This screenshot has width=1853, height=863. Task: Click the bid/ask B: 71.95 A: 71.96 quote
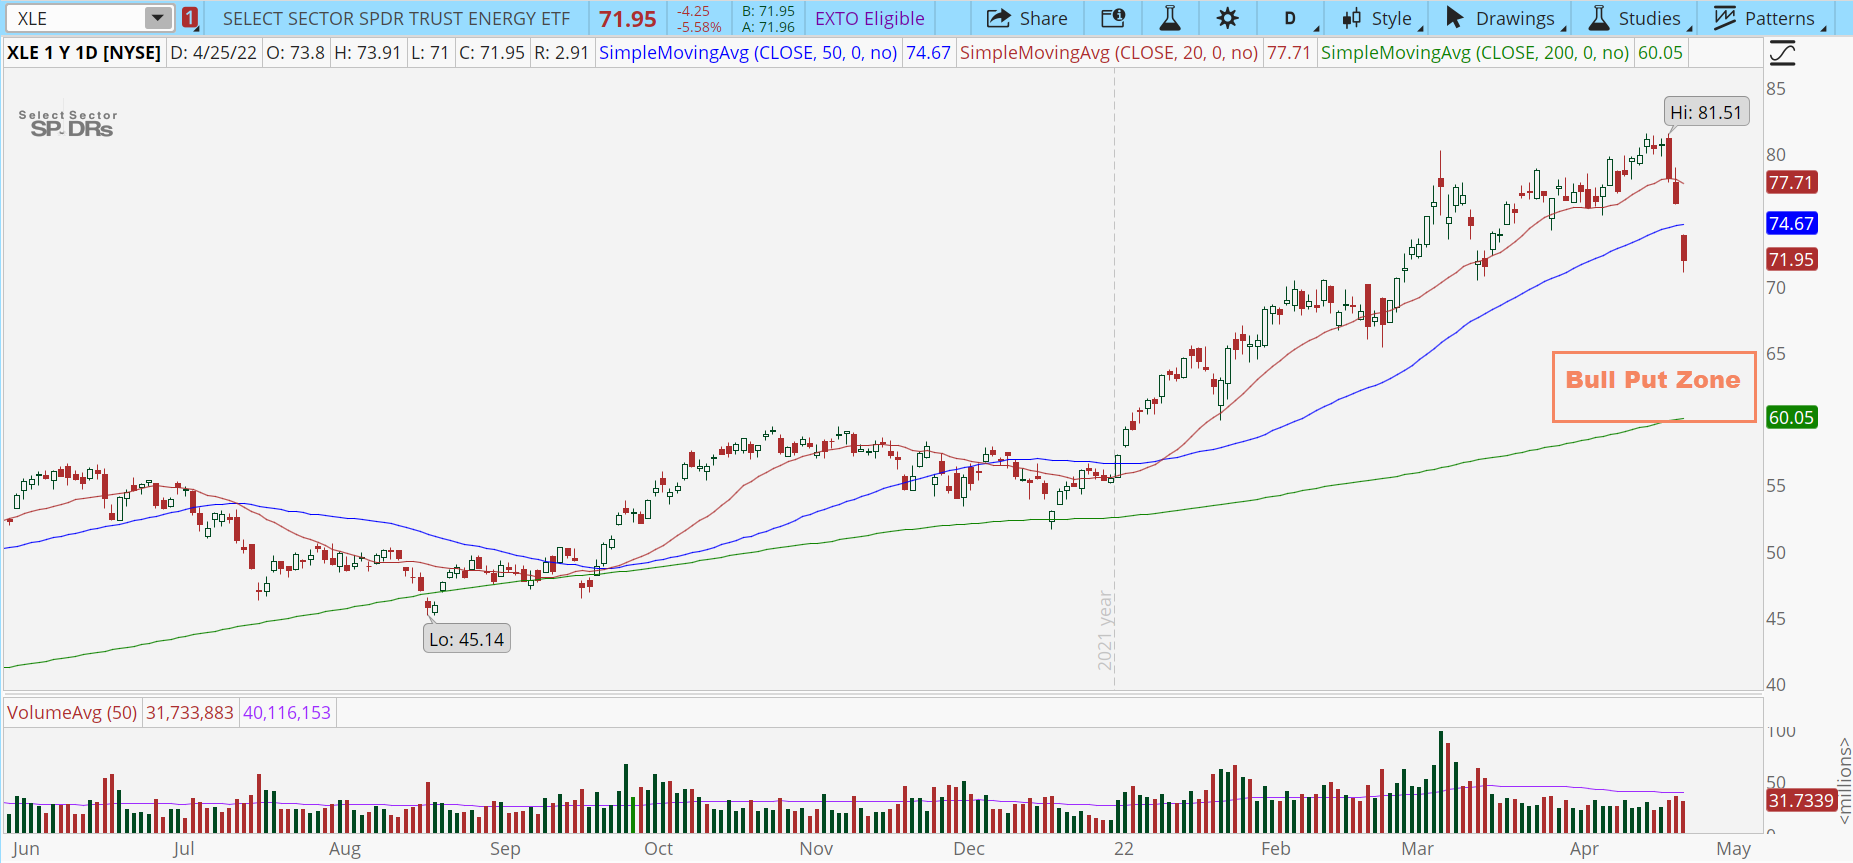768,18
